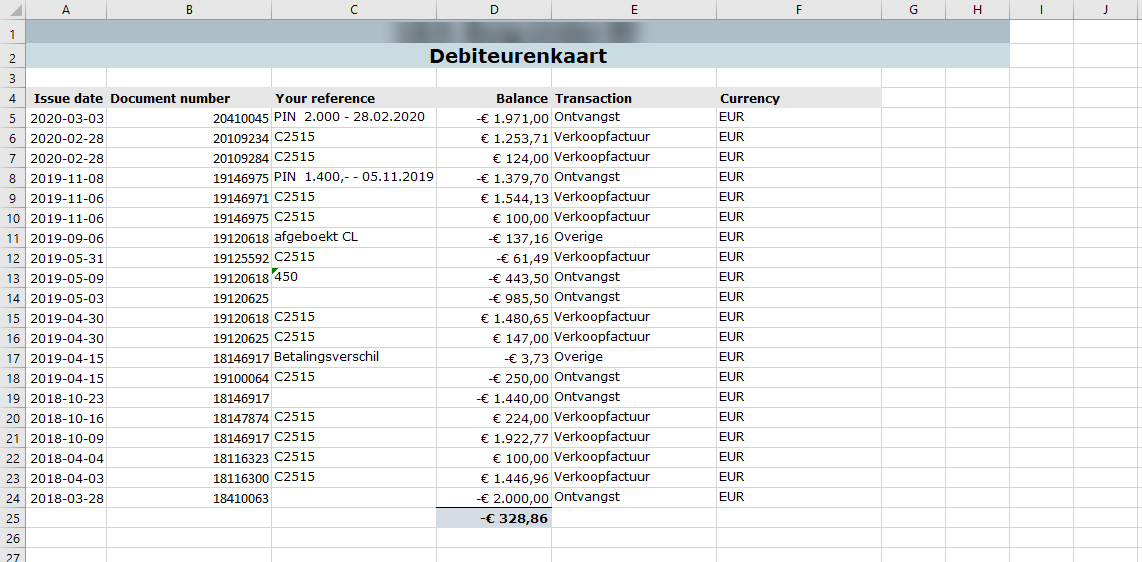The width and height of the screenshot is (1142, 562).
Task: Click the Issue date header cell
Action: (66, 98)
